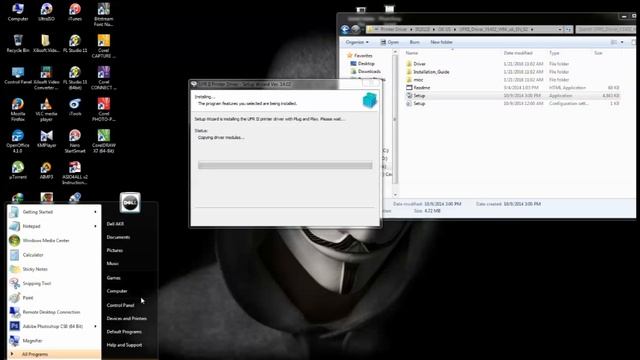The height and width of the screenshot is (360, 640).
Task: Launch Mozilla Firefox from the desktop
Action: (18, 110)
